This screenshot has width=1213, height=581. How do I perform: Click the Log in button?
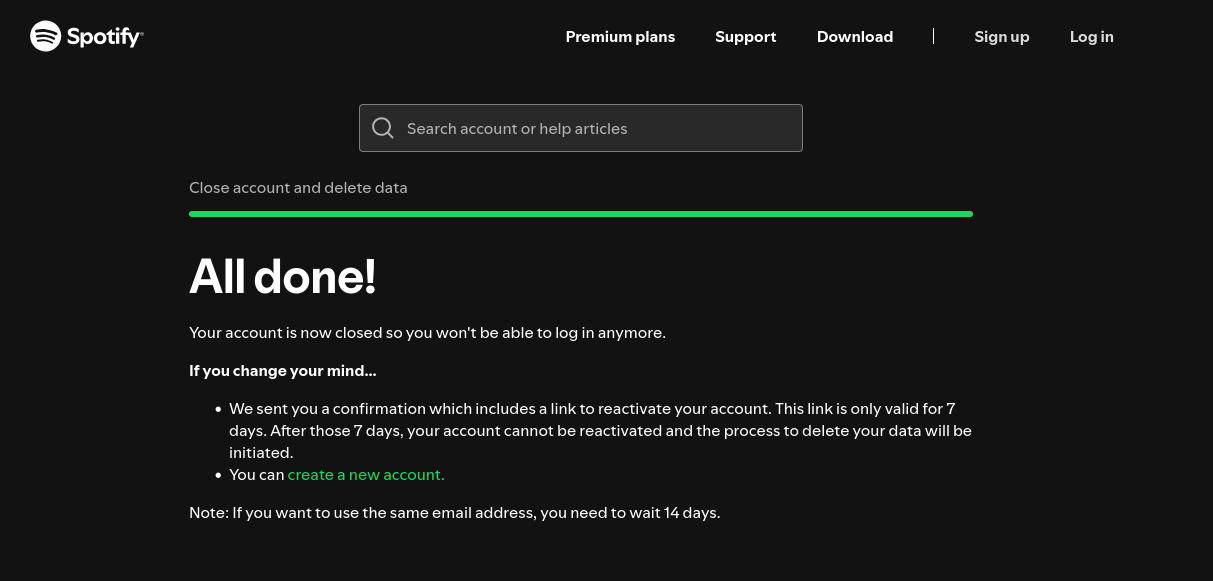[x=1091, y=36]
